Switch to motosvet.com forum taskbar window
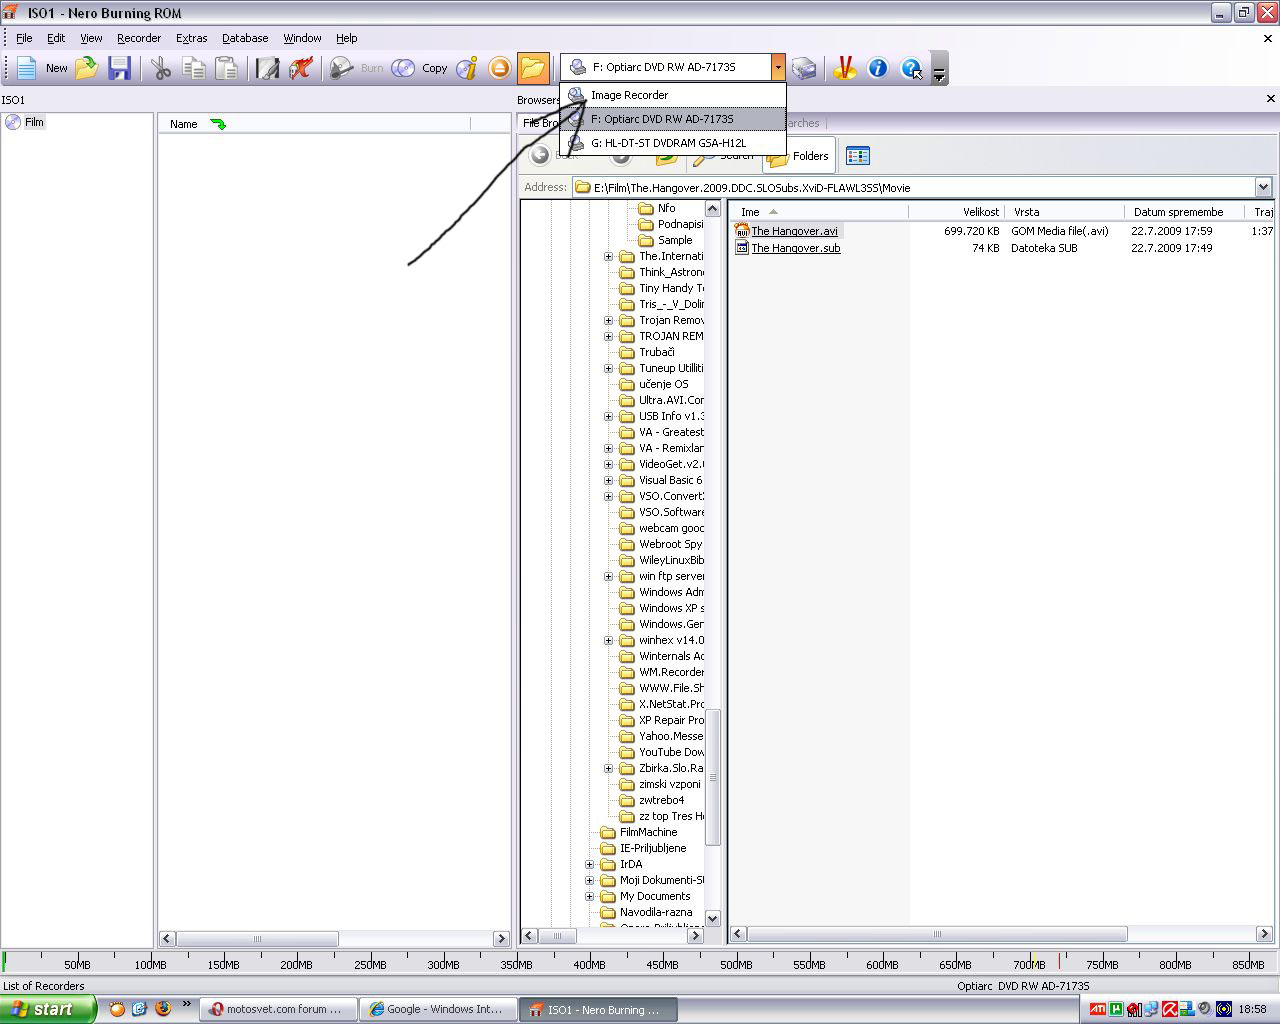Viewport: 1280px width, 1024px height. [x=277, y=1009]
